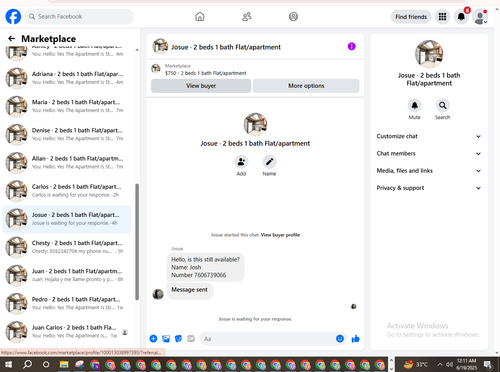The image size is (500, 372).
Task: Open the Notifications bell icon
Action: click(x=461, y=16)
